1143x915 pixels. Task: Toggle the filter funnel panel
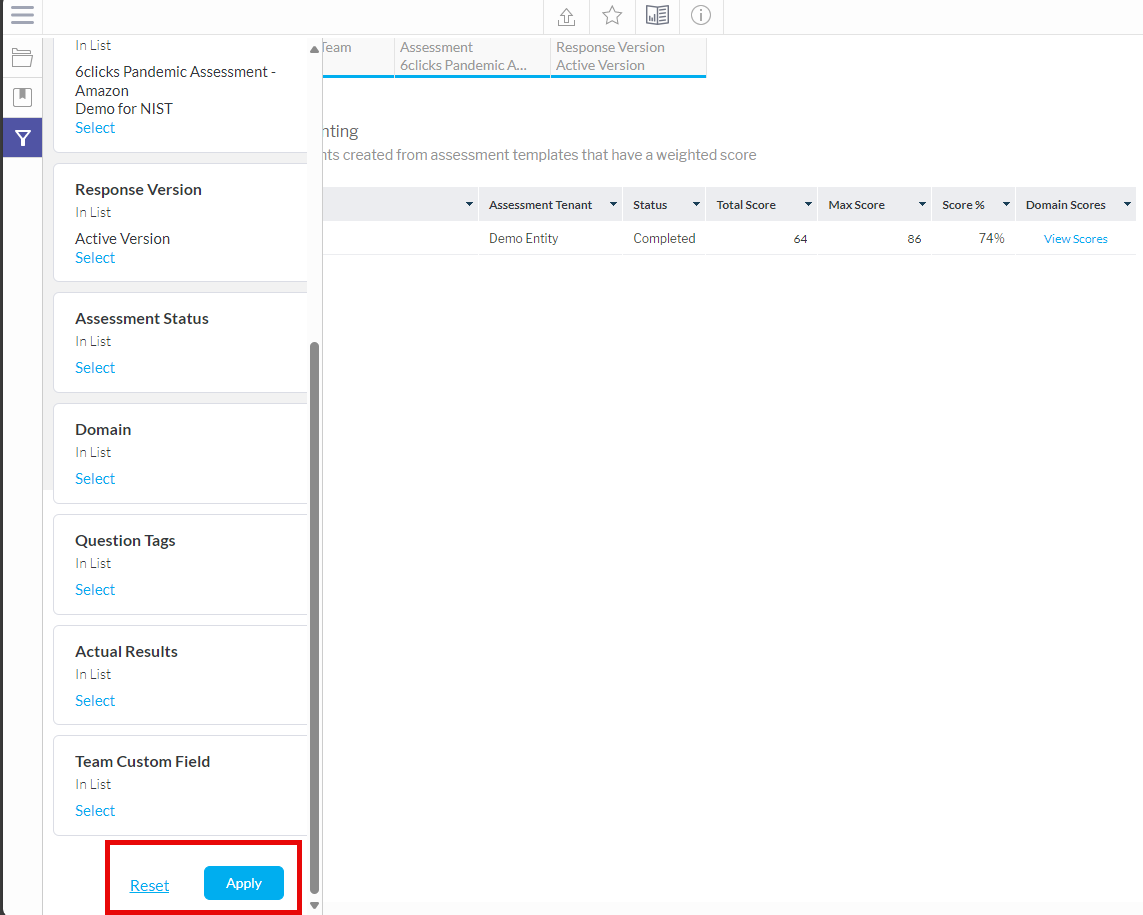point(23,138)
